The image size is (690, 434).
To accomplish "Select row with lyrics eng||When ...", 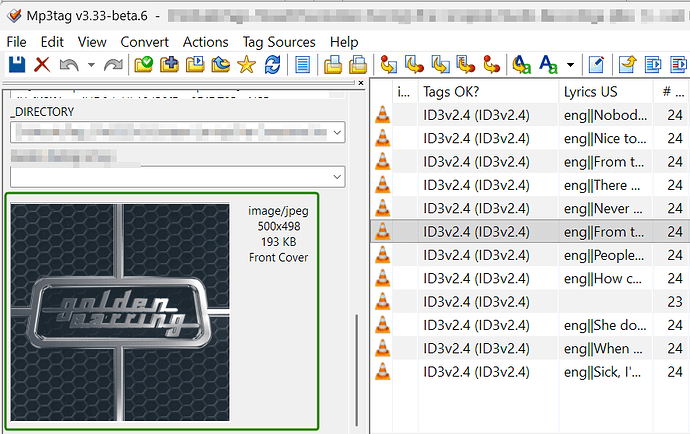I will [530, 349].
